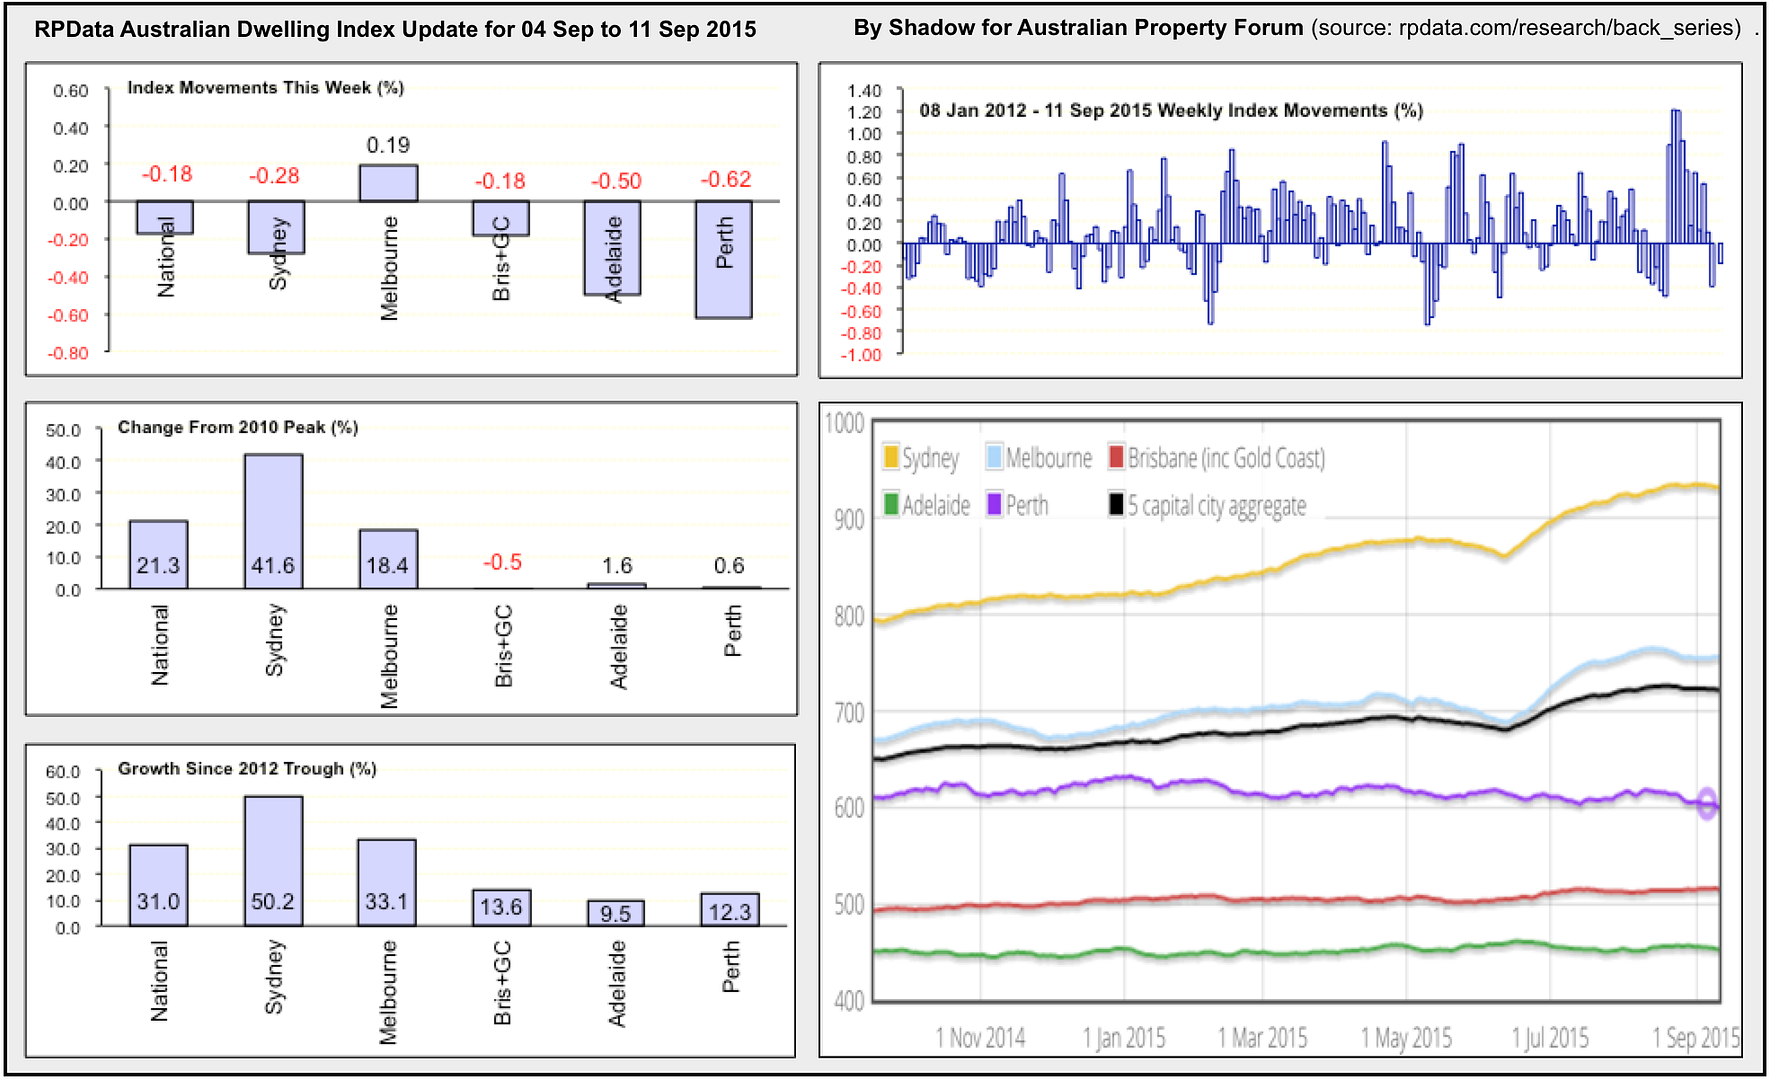
Task: Select the Sydney 41.6 bar in 2010 Peak chart
Action: [273, 521]
